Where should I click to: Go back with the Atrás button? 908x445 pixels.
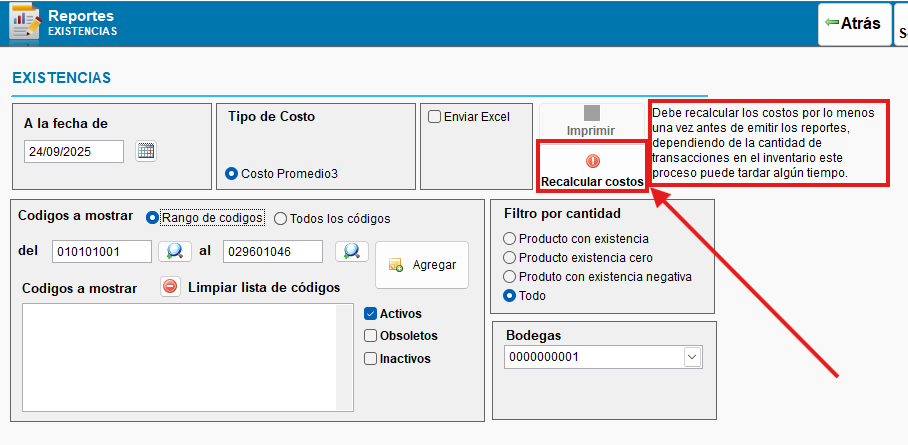click(854, 24)
